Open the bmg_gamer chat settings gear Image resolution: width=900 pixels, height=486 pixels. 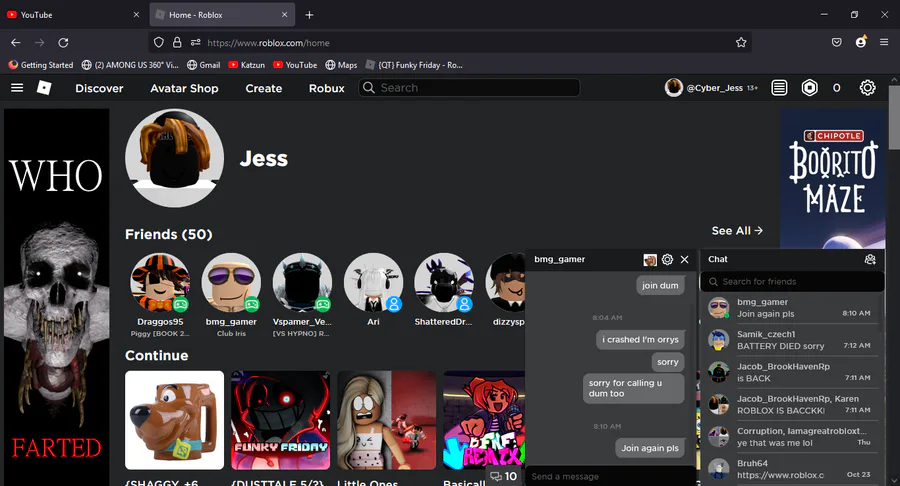click(x=667, y=259)
